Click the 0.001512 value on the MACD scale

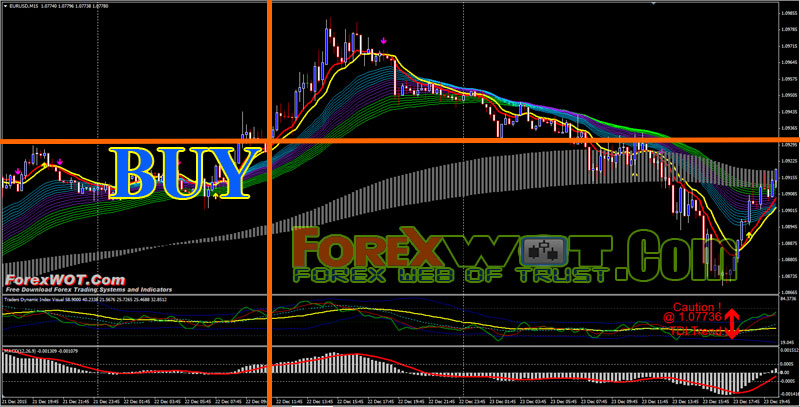pyautogui.click(x=789, y=351)
